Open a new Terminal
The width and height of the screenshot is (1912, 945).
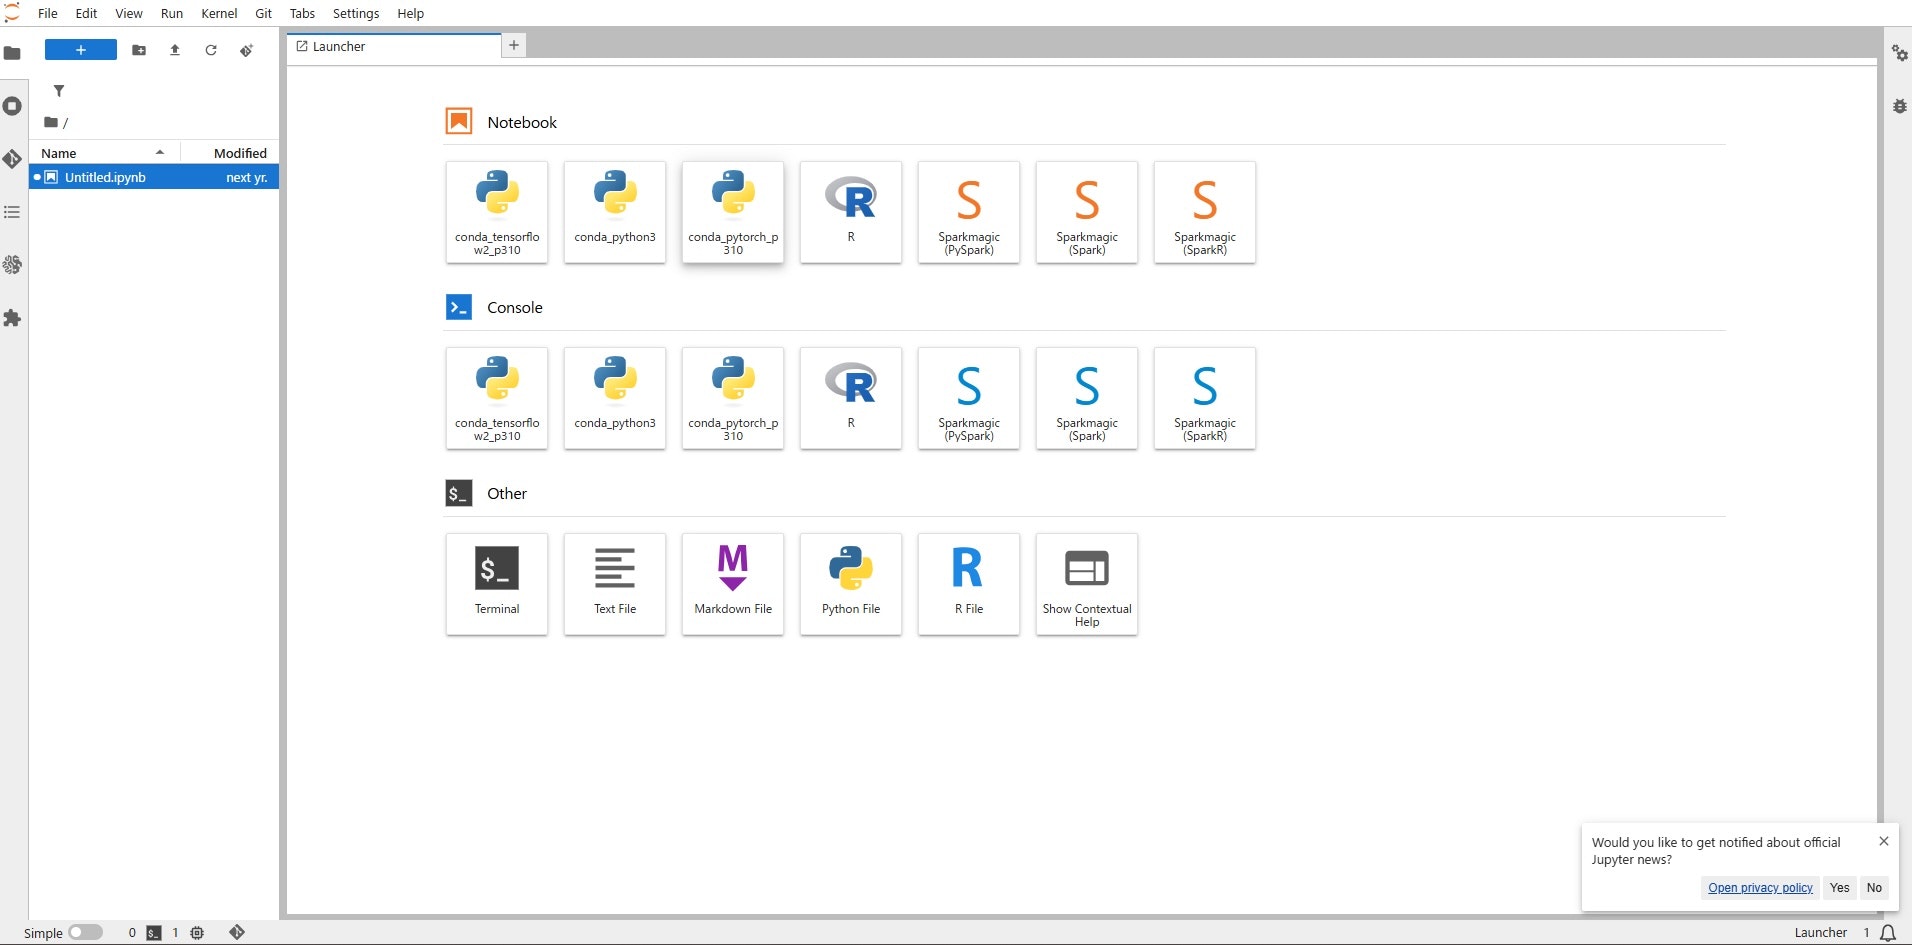click(x=497, y=584)
